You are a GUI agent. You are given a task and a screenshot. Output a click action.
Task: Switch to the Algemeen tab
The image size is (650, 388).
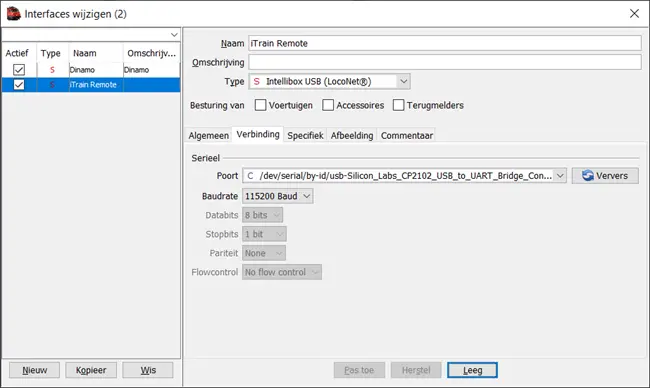pyautogui.click(x=209, y=136)
